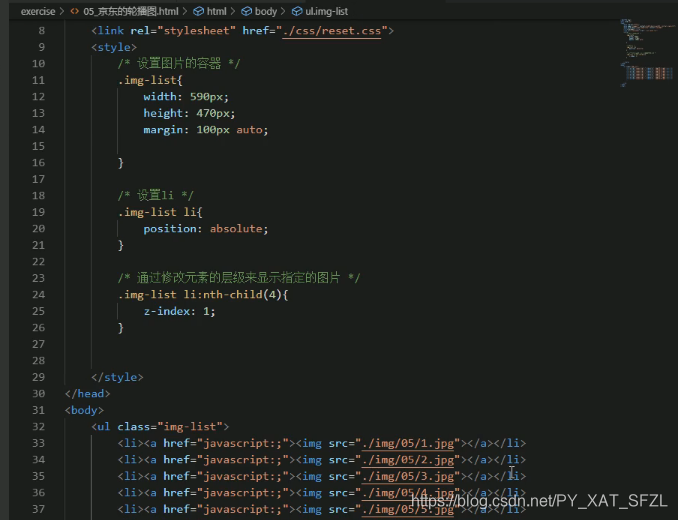
Task: Click the opening <style> tag
Action: click(x=114, y=47)
